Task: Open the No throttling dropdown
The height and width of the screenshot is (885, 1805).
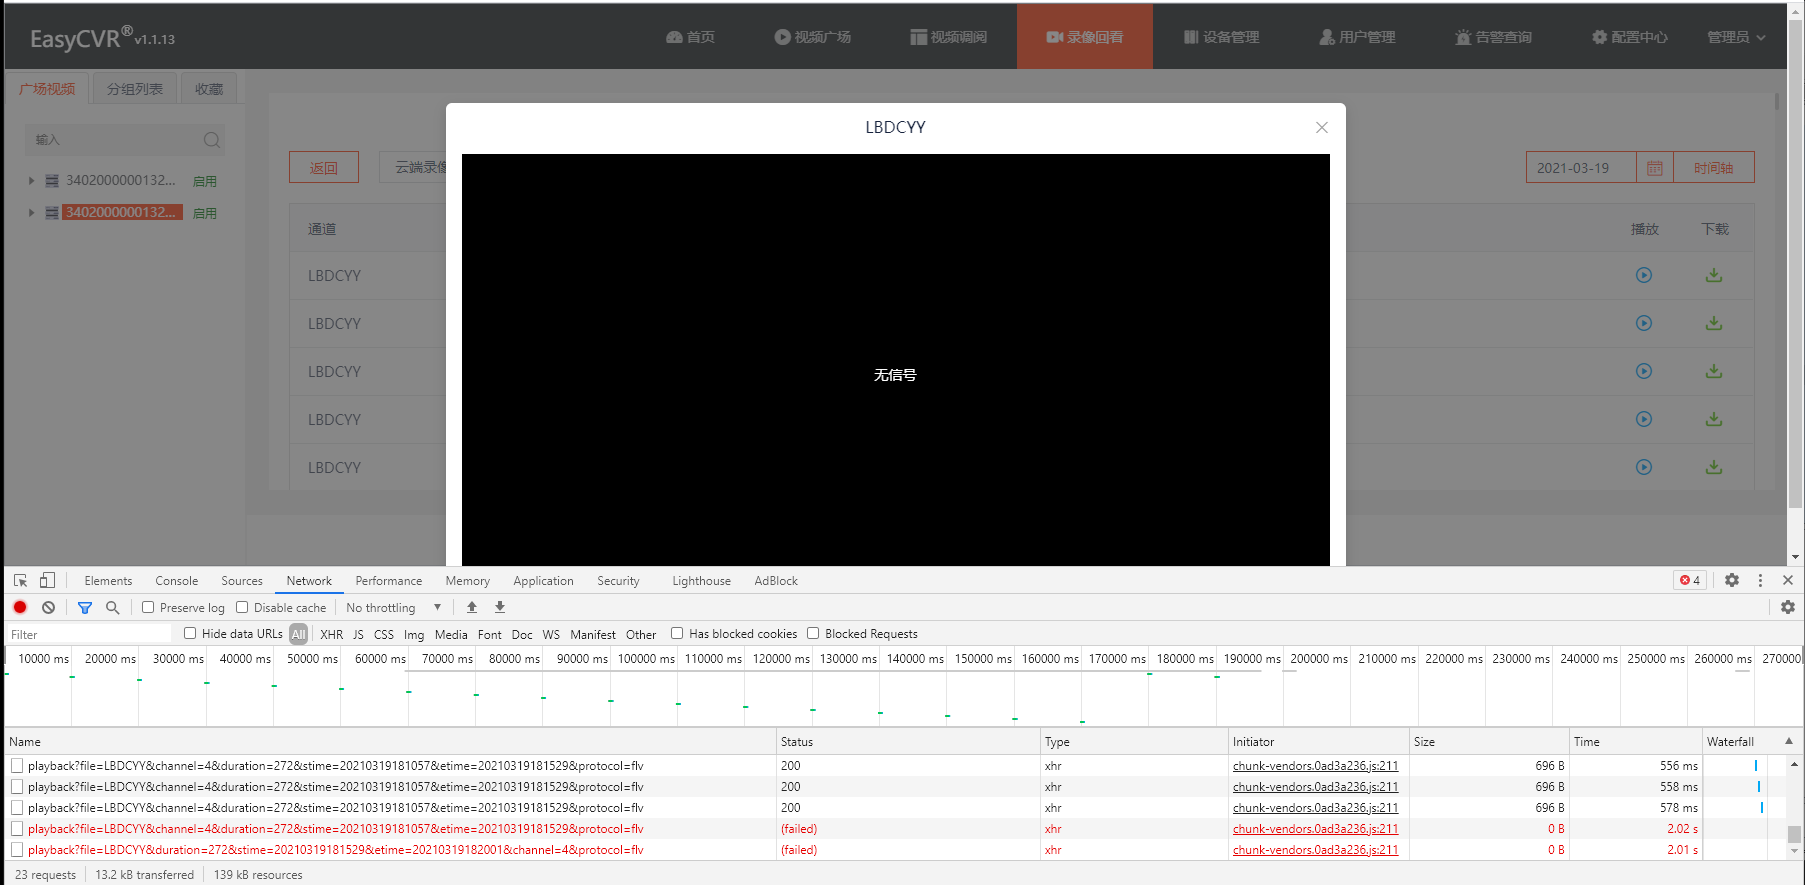Action: tap(394, 607)
